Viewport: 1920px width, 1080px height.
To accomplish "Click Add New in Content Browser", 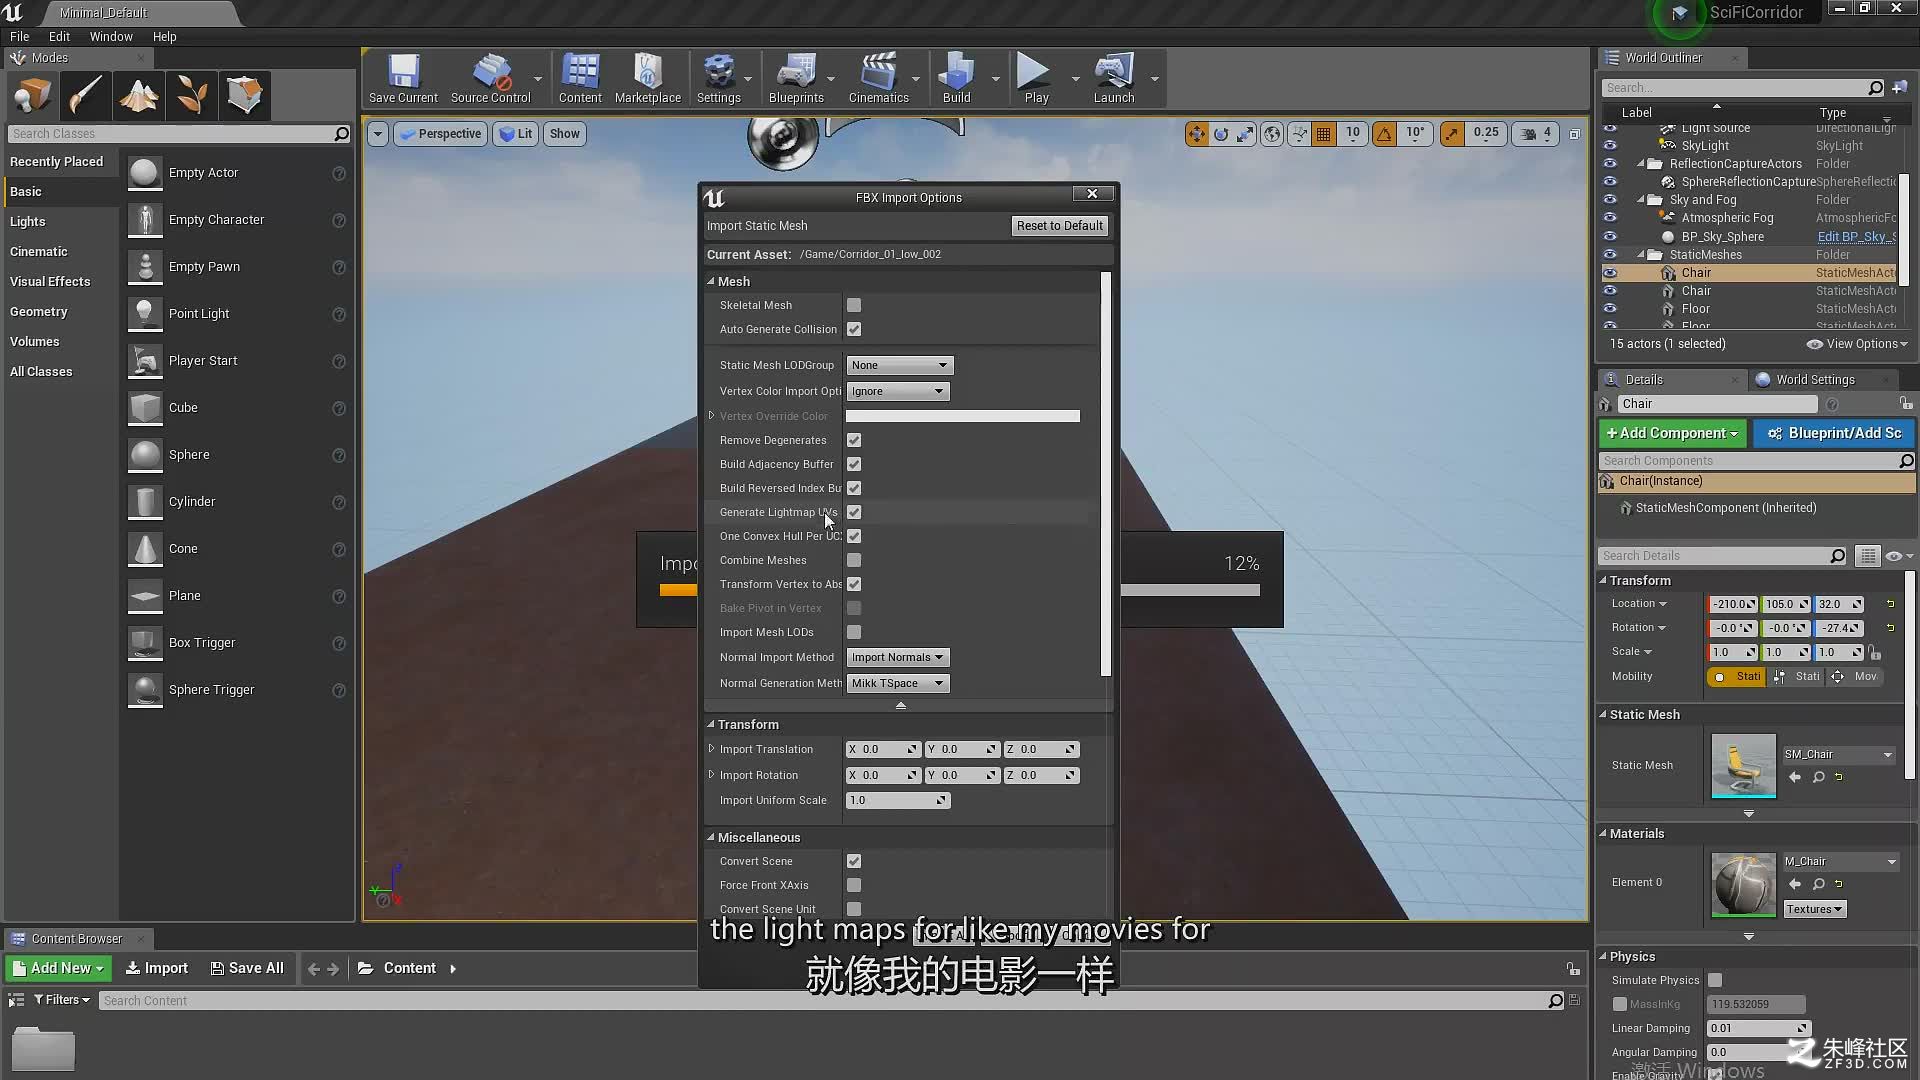I will point(58,968).
